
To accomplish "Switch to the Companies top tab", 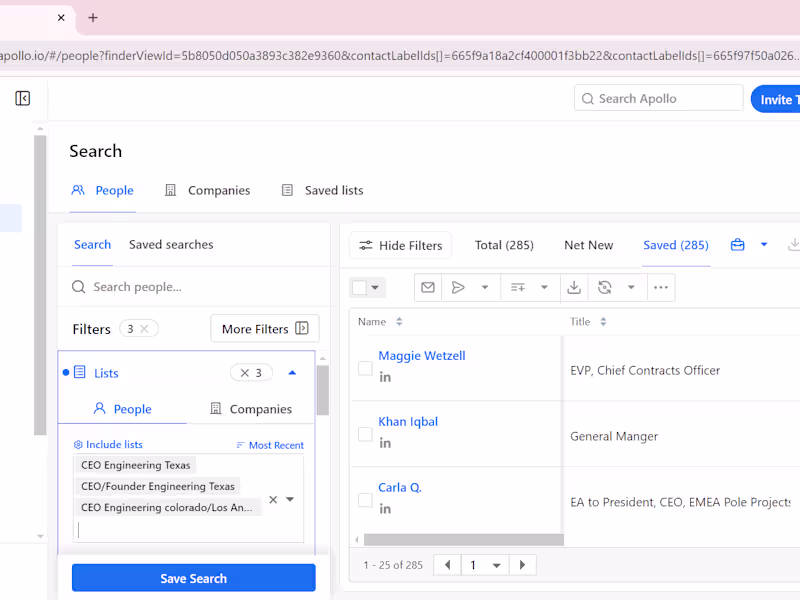I will (x=208, y=190).
